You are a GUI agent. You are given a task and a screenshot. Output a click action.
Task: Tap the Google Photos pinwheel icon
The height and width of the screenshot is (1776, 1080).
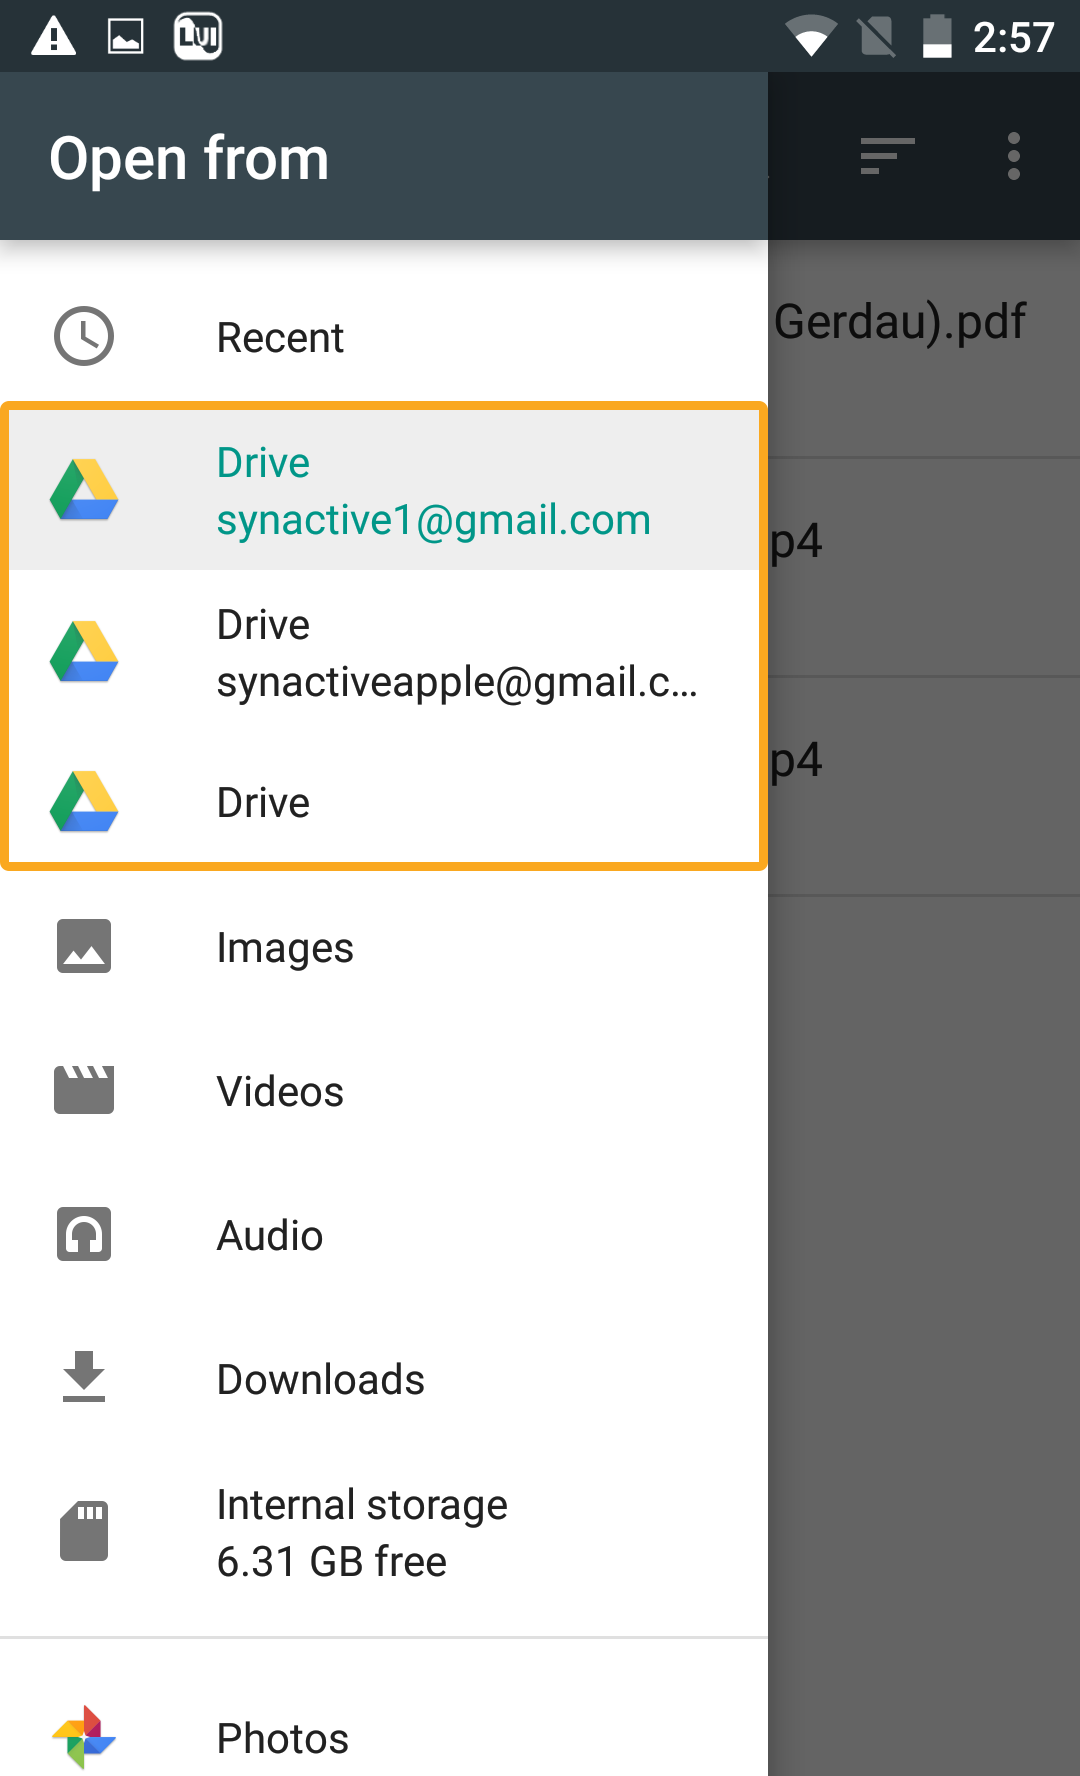[84, 1737]
